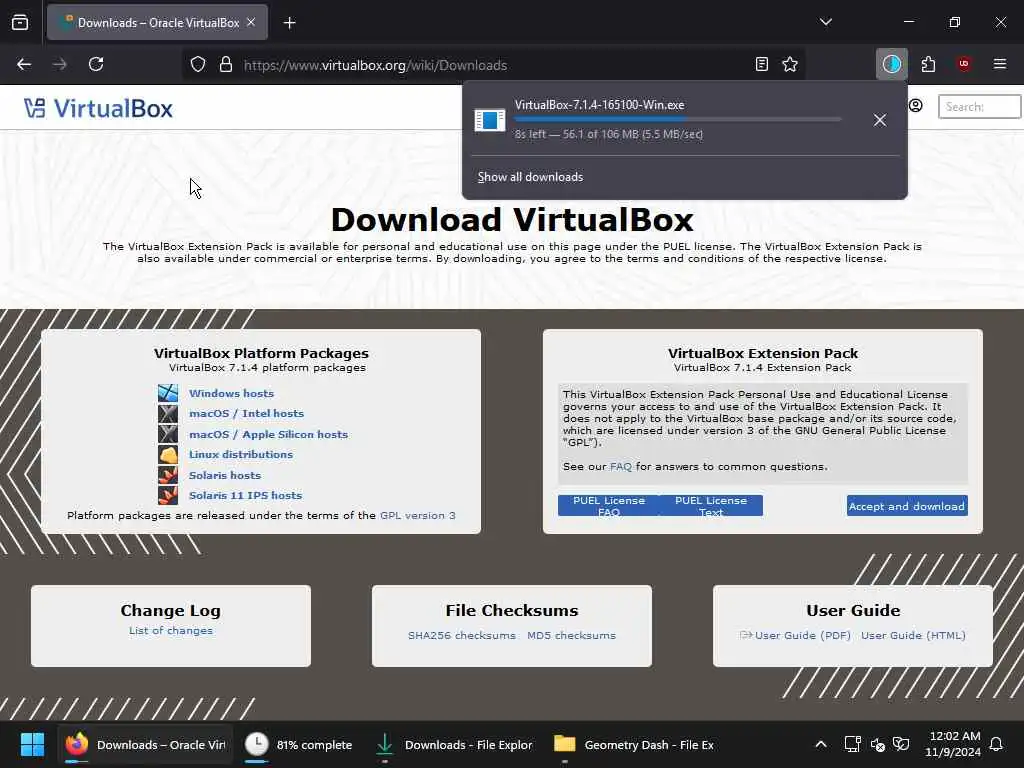Viewport: 1024px width, 768px height.
Task: Open User Guide (HTML) link
Action: [x=913, y=635]
